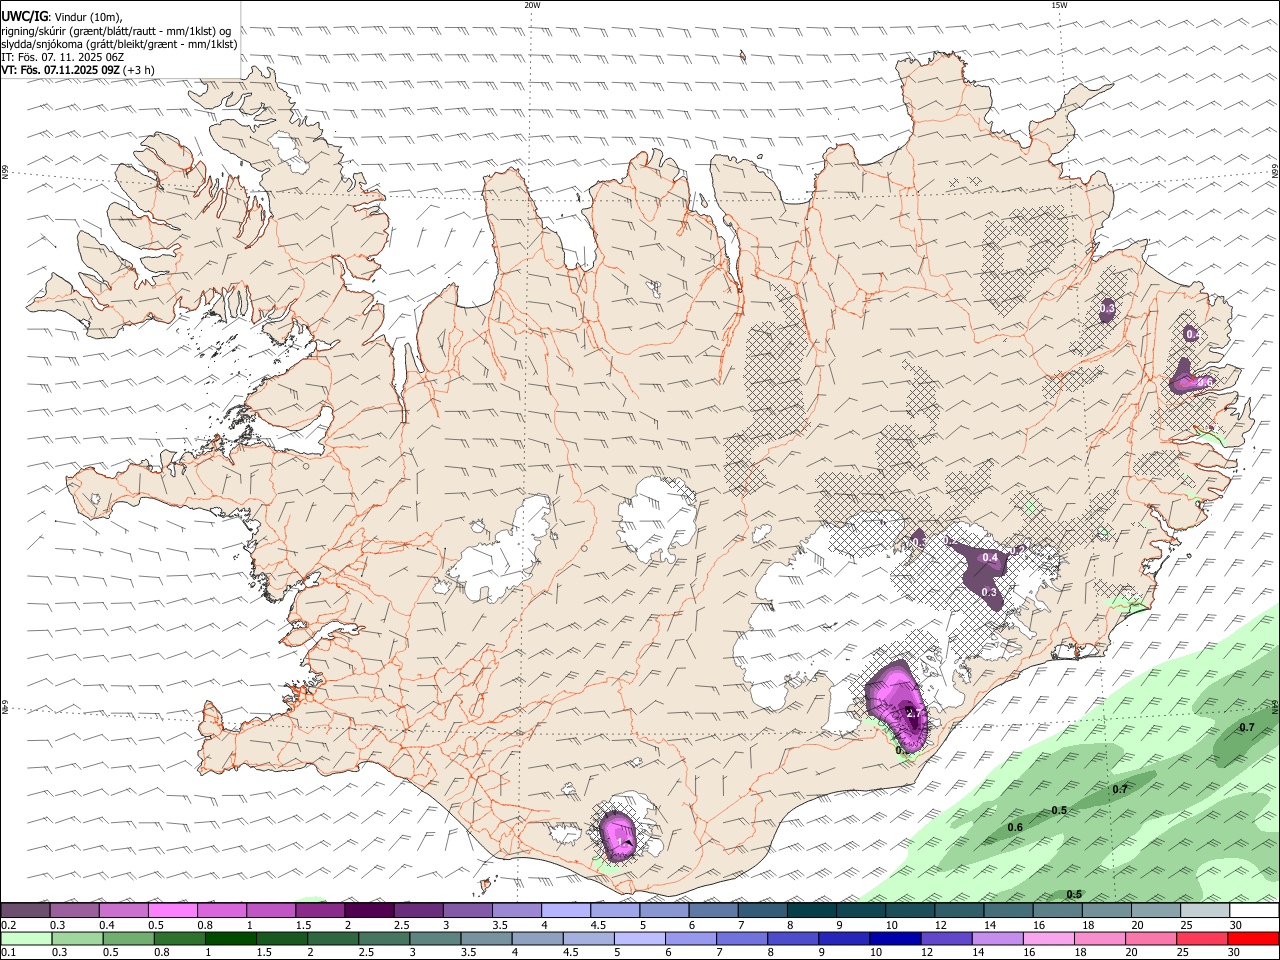Image resolution: width=1280 pixels, height=960 pixels.
Task: Click the 'slydda/snjókoma' legend description line
Action: tap(119, 44)
